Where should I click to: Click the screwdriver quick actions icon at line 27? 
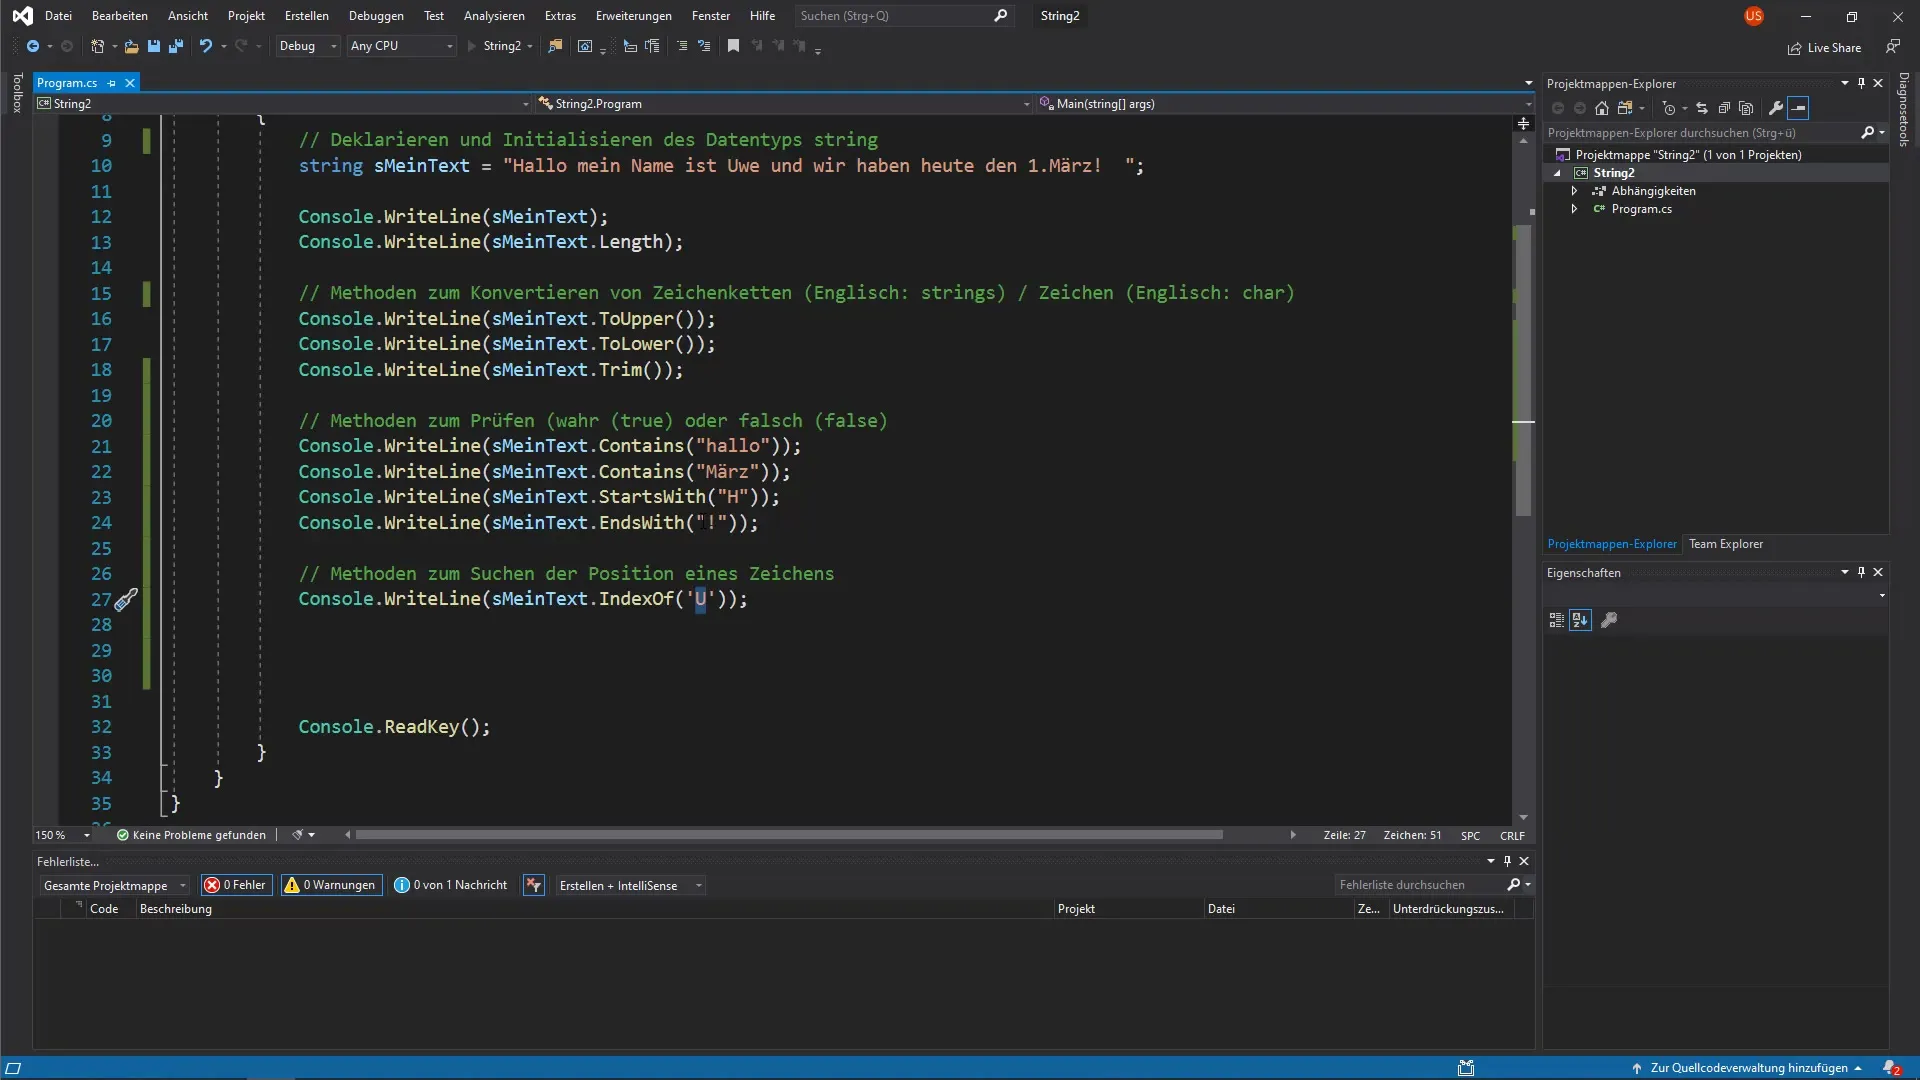126,600
